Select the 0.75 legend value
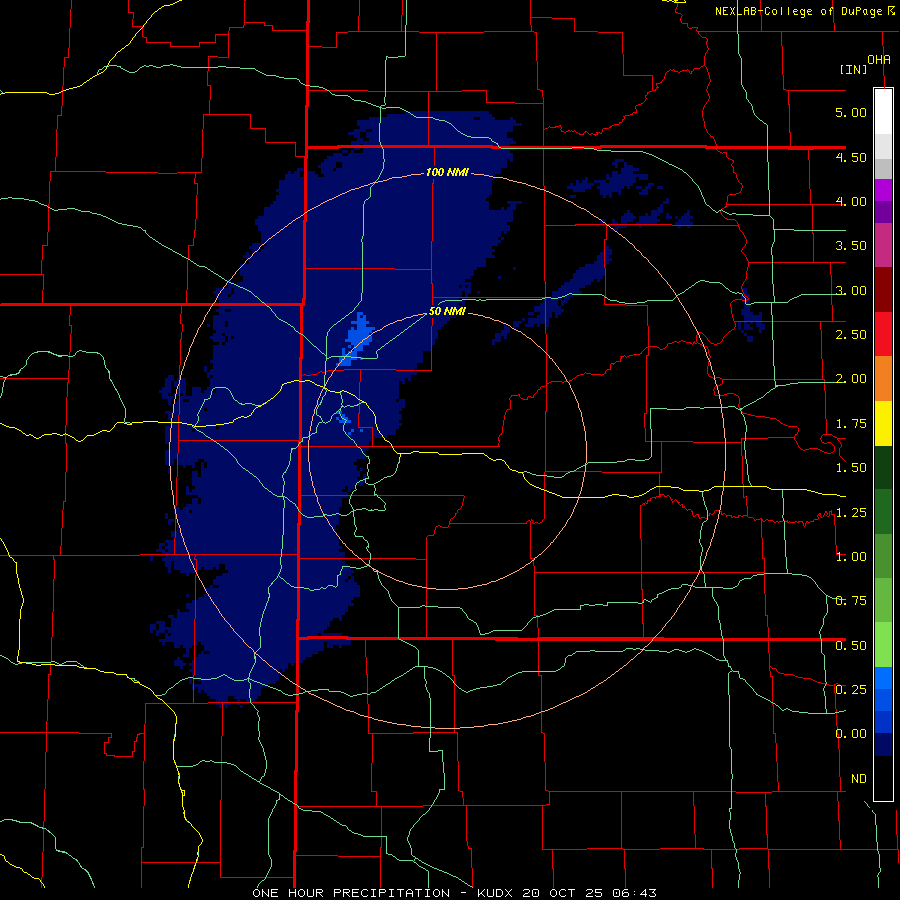The image size is (900, 900). [851, 601]
